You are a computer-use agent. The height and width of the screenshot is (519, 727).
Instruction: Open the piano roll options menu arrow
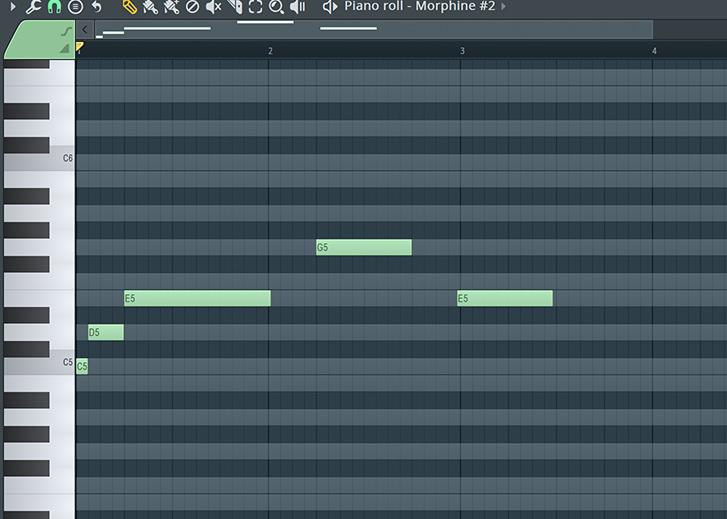(11, 7)
